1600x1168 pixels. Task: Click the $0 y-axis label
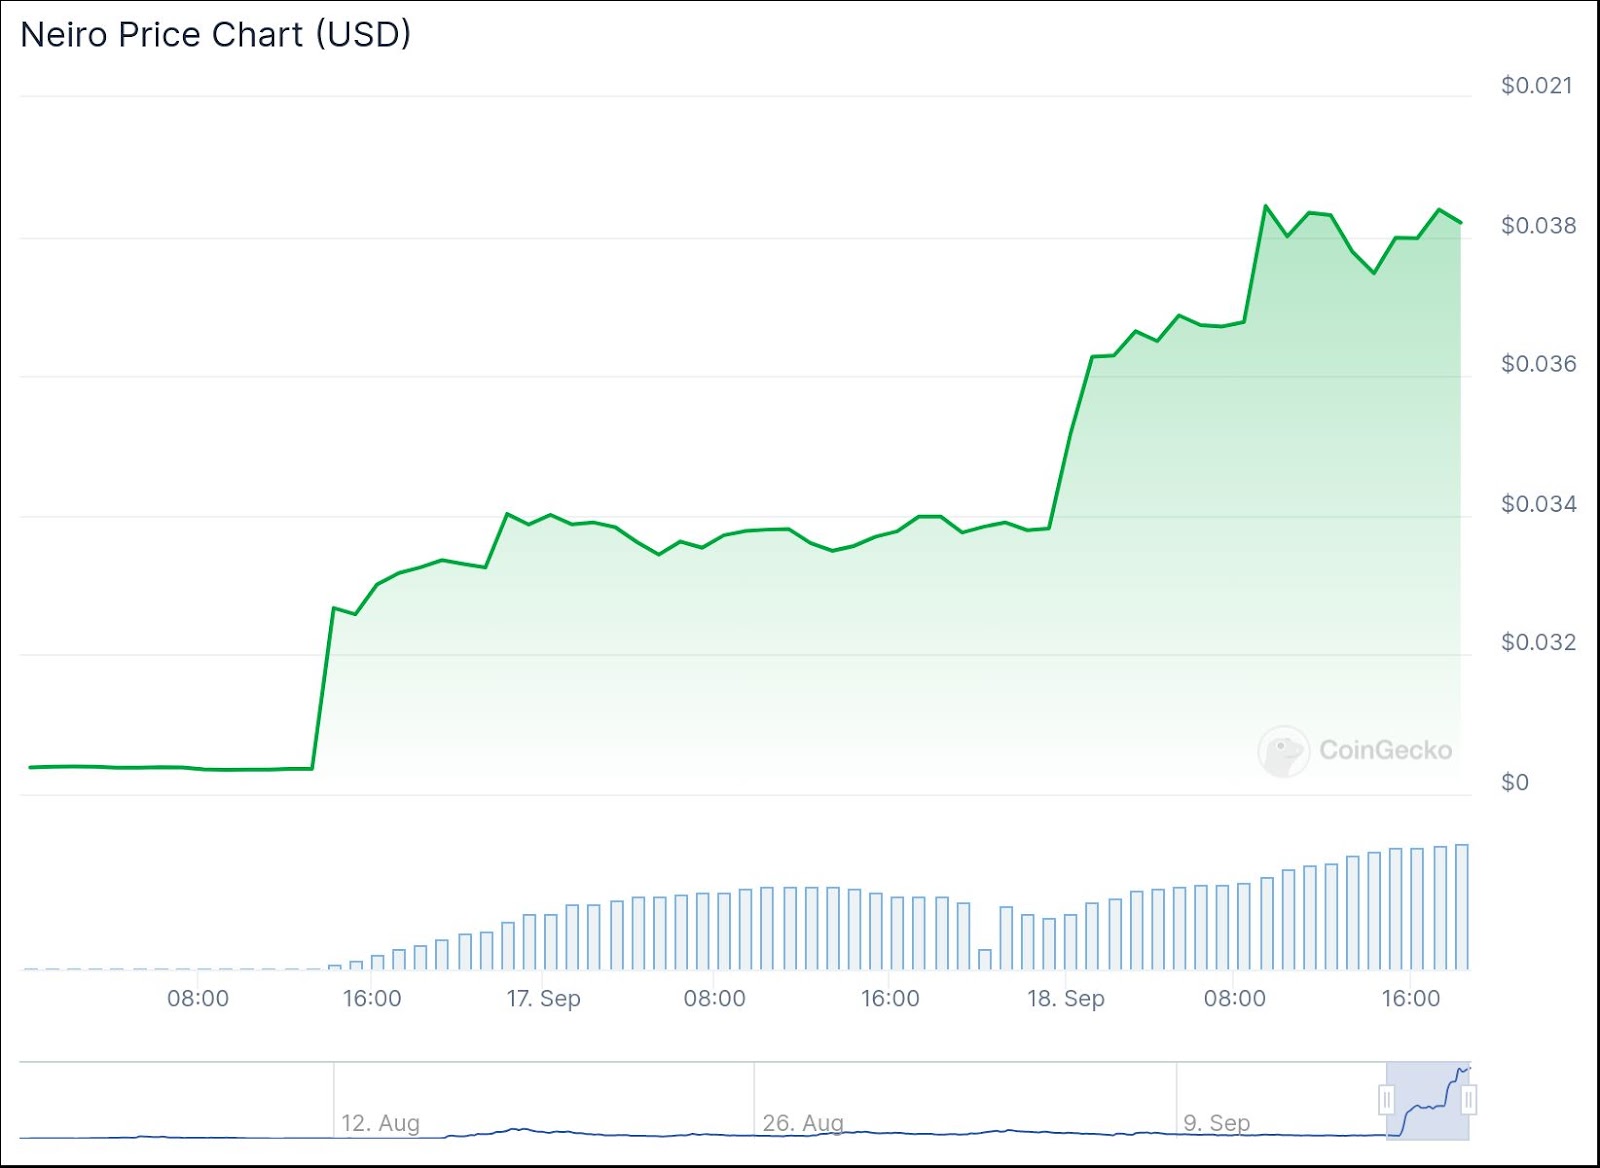pyautogui.click(x=1515, y=783)
